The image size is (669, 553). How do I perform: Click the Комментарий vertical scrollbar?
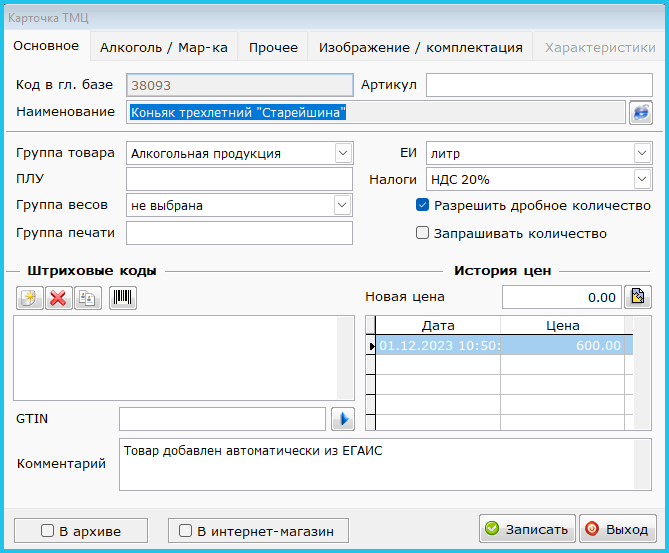click(642, 465)
